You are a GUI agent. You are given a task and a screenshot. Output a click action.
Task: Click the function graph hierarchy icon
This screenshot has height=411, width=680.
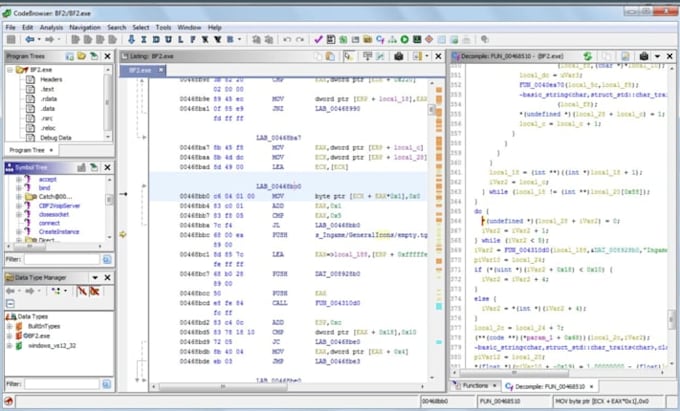(392, 39)
